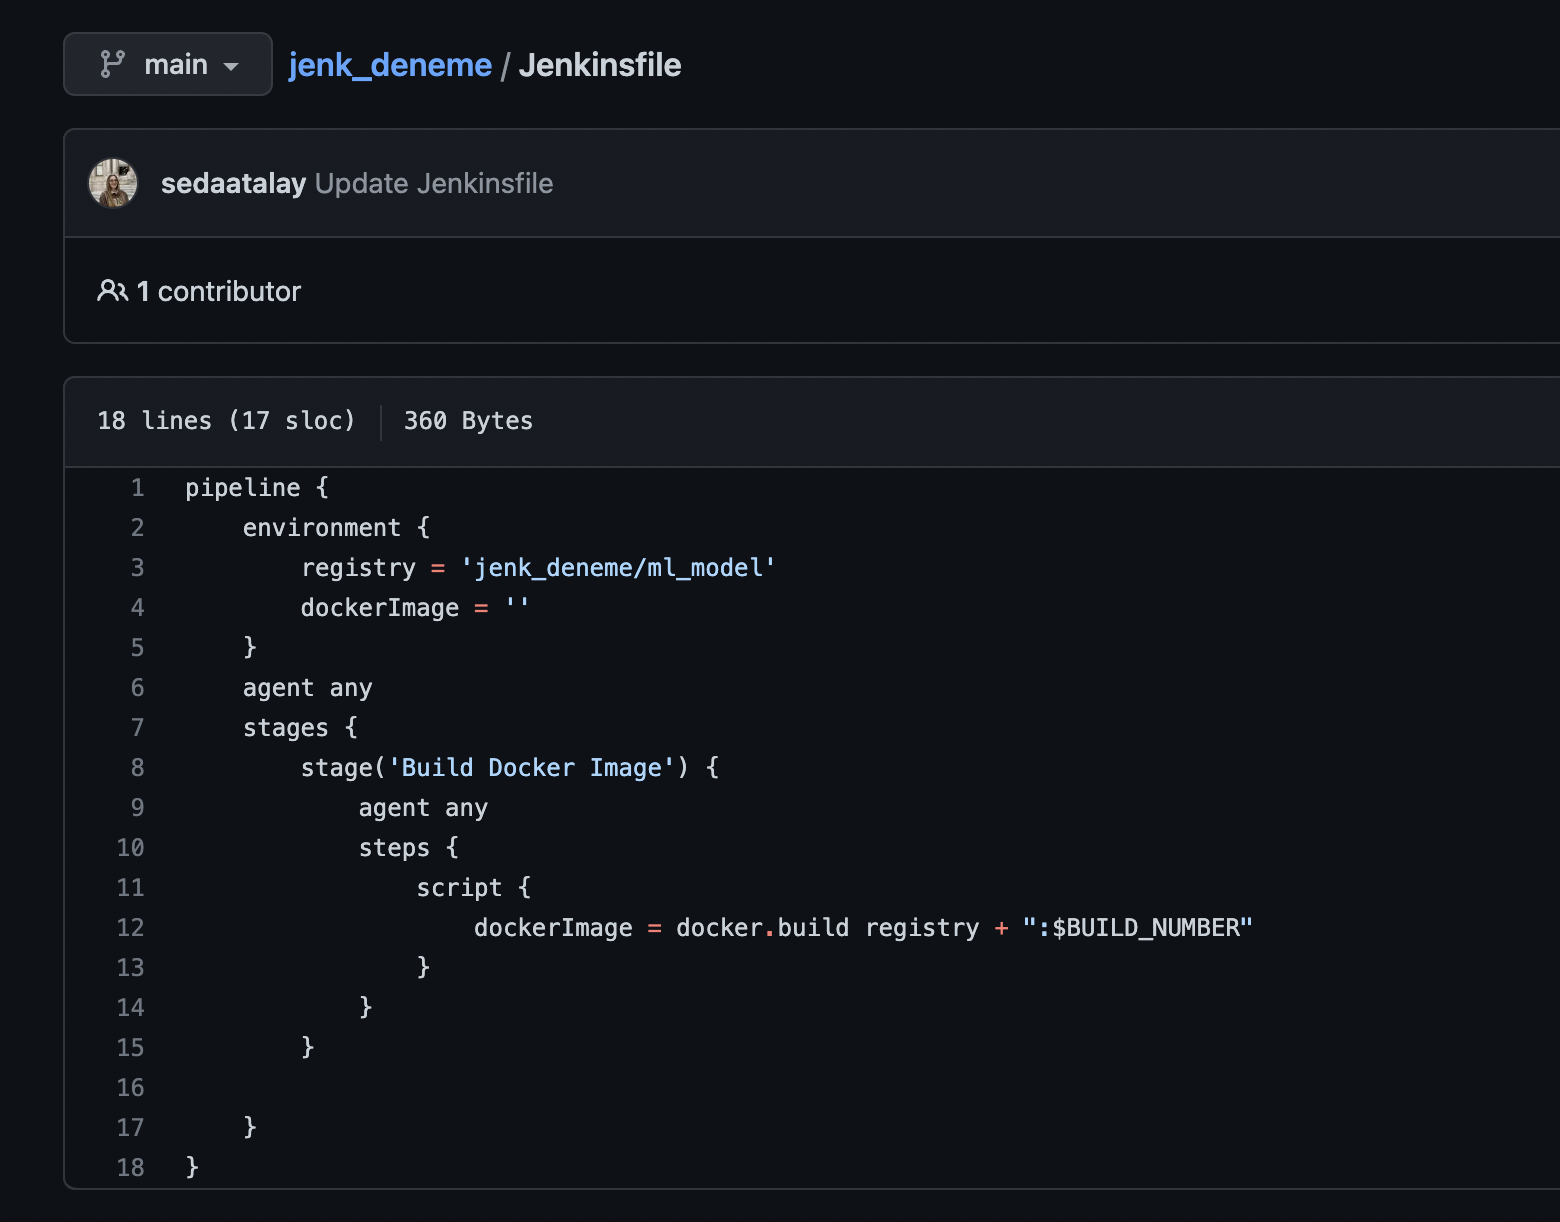
Task: Select line number 8
Action: 137,767
